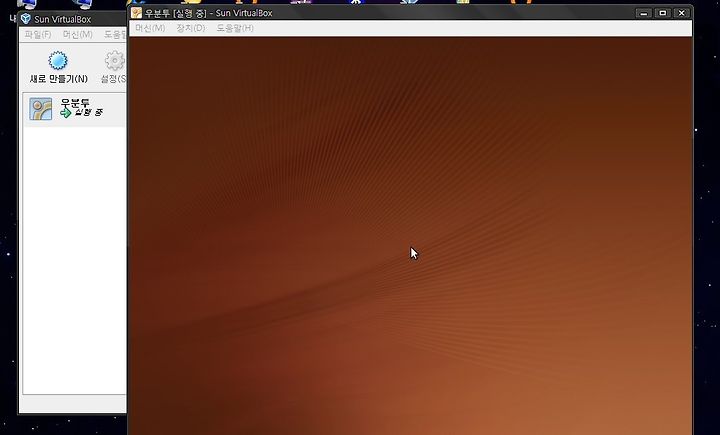Open 도움말 menu in VirtualBox manager window
The width and height of the screenshot is (720, 435).
click(x=115, y=34)
